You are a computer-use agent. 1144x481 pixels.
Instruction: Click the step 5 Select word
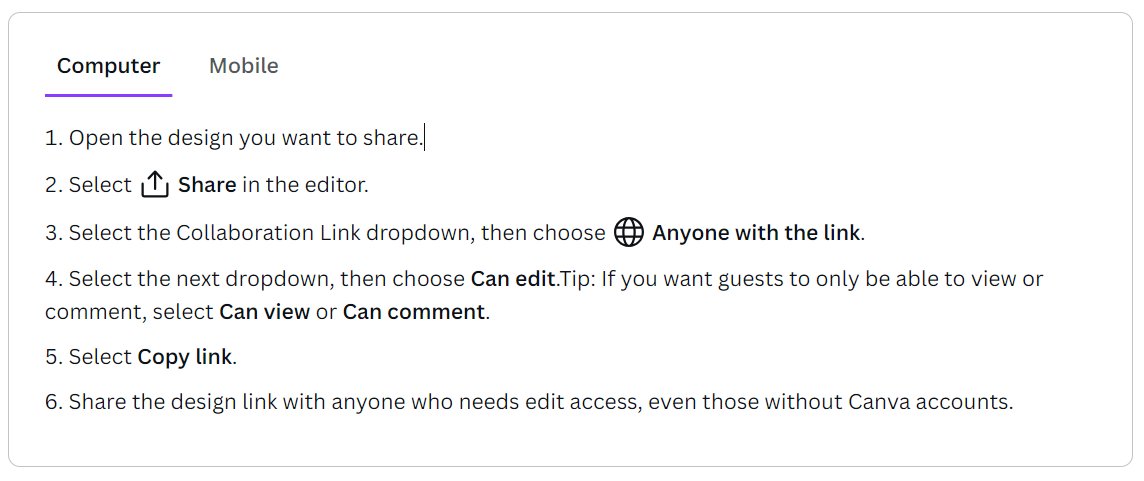[x=101, y=358]
